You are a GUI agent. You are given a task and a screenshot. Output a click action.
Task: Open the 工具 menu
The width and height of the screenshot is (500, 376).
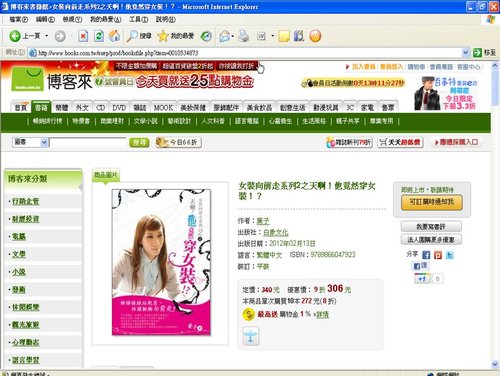tap(138, 19)
